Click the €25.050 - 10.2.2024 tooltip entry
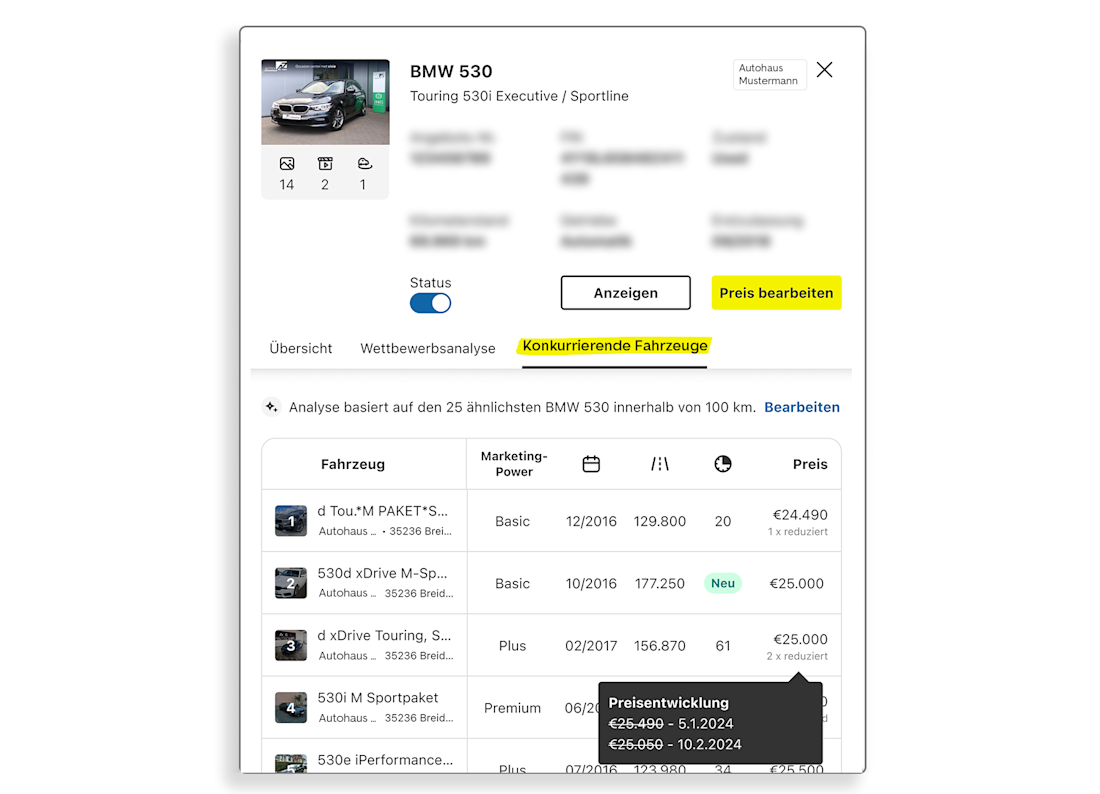The height and width of the screenshot is (794, 1100). (x=674, y=745)
